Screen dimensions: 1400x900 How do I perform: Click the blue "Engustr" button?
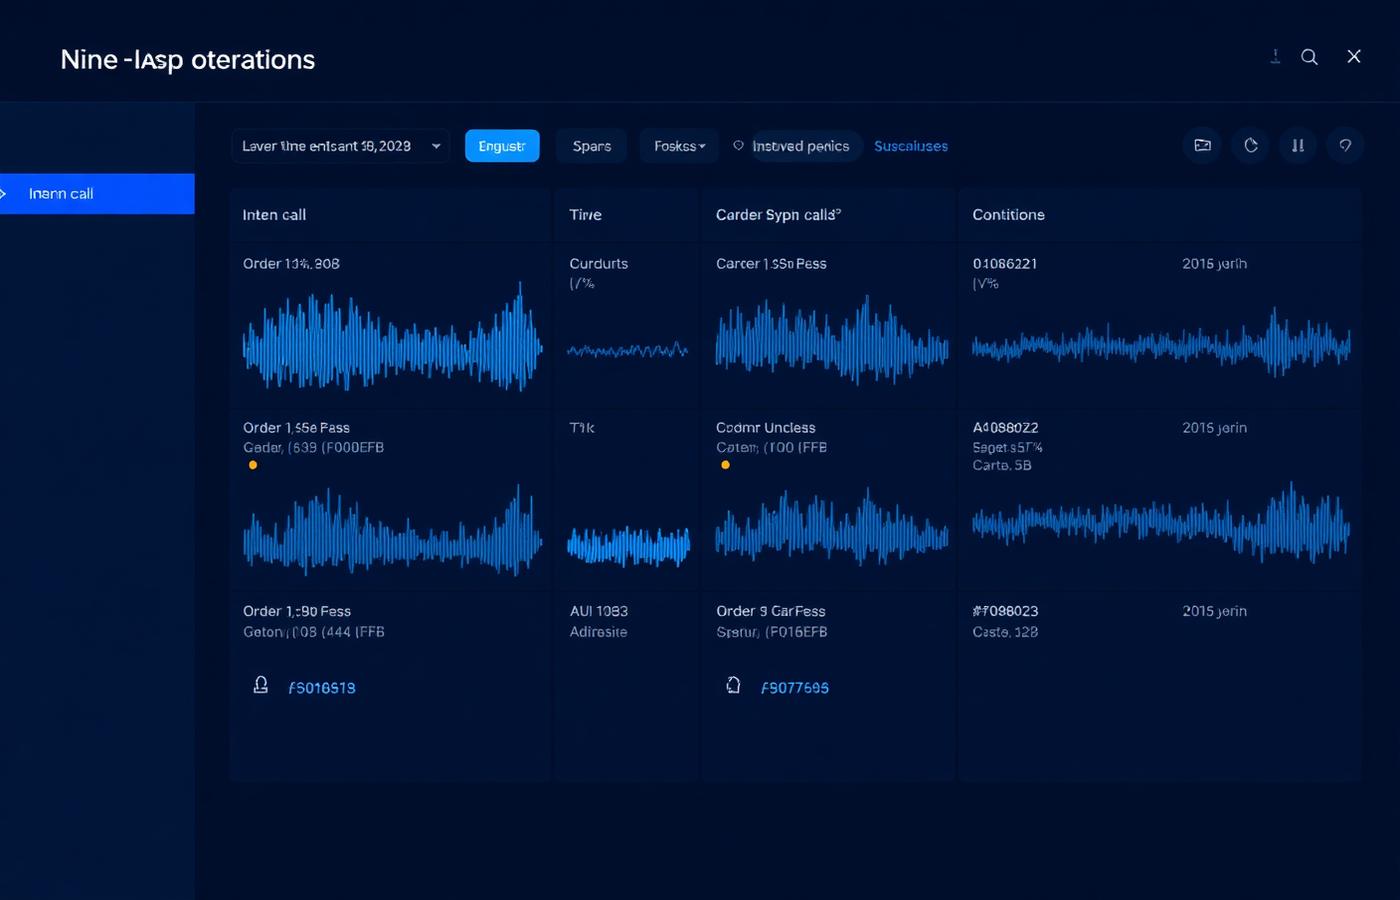pyautogui.click(x=502, y=146)
